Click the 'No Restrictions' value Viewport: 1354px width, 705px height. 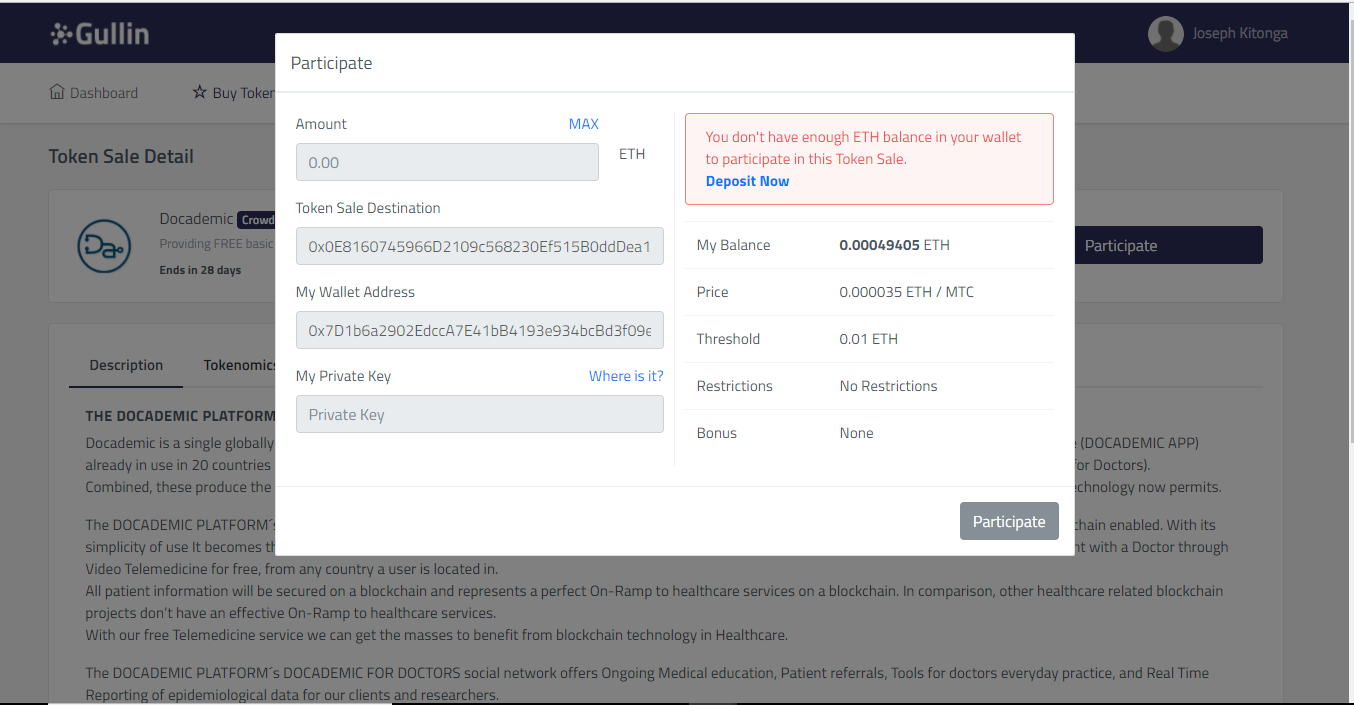(x=889, y=386)
